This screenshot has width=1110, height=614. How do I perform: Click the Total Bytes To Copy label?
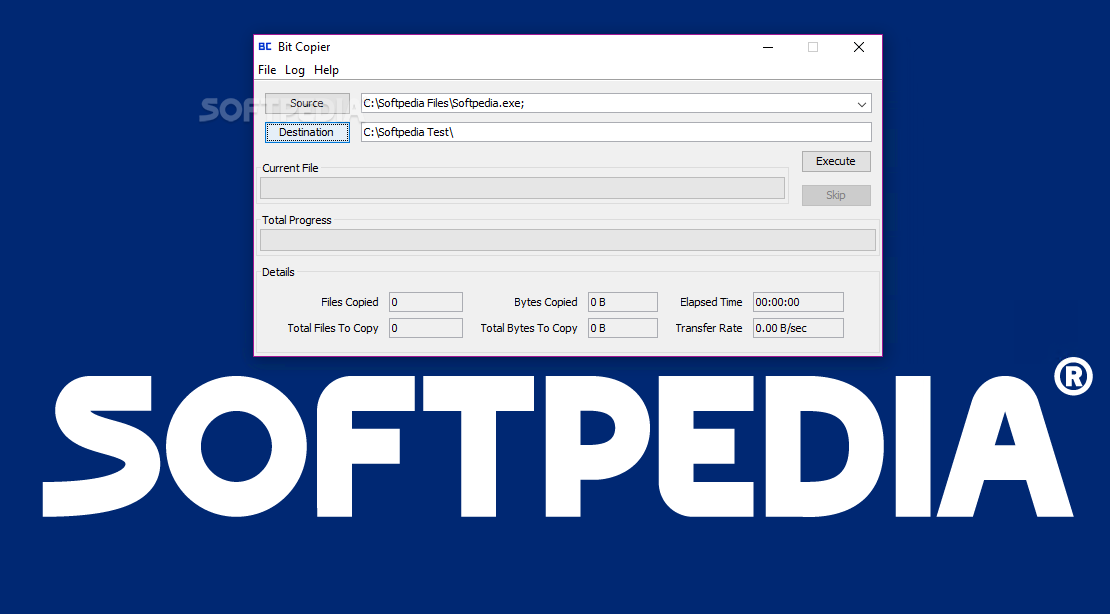pos(529,329)
